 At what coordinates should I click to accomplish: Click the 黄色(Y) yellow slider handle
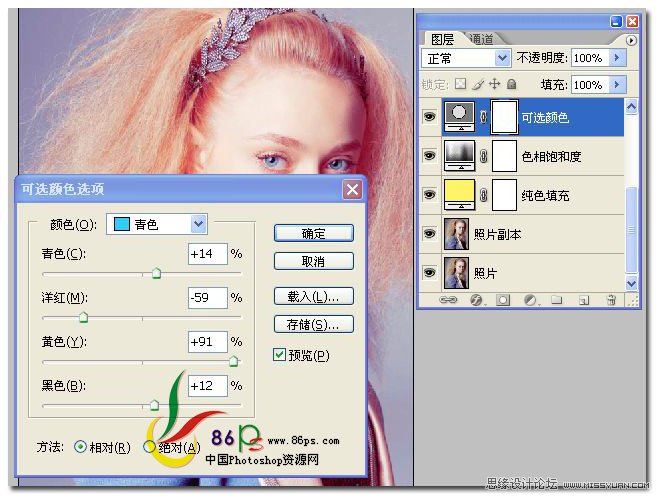pyautogui.click(x=234, y=361)
